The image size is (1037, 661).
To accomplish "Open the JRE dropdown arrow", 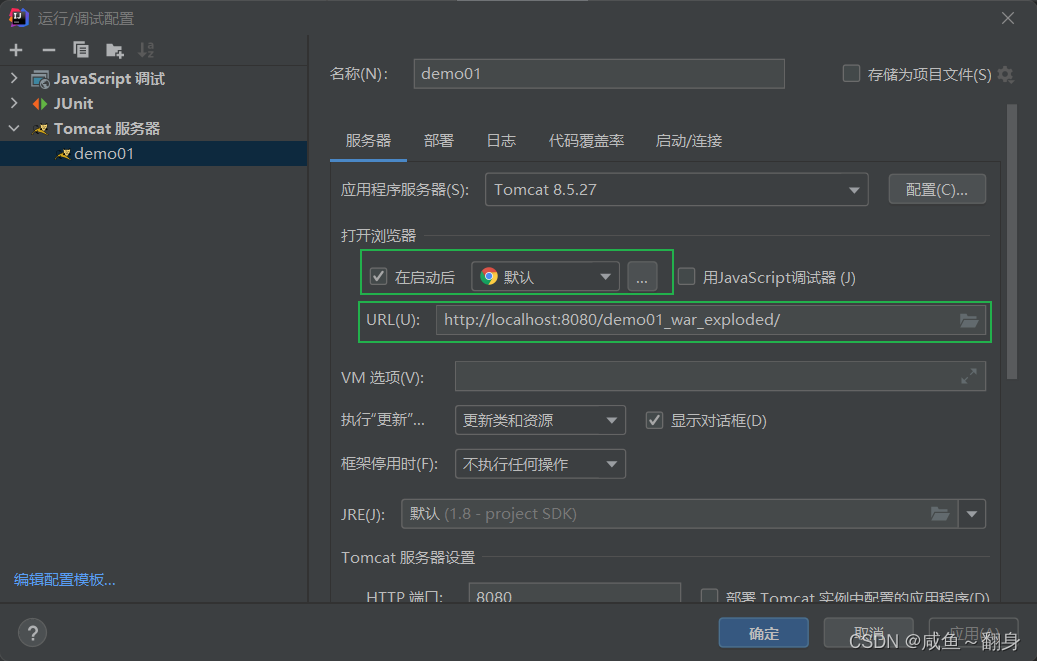I will point(972,514).
